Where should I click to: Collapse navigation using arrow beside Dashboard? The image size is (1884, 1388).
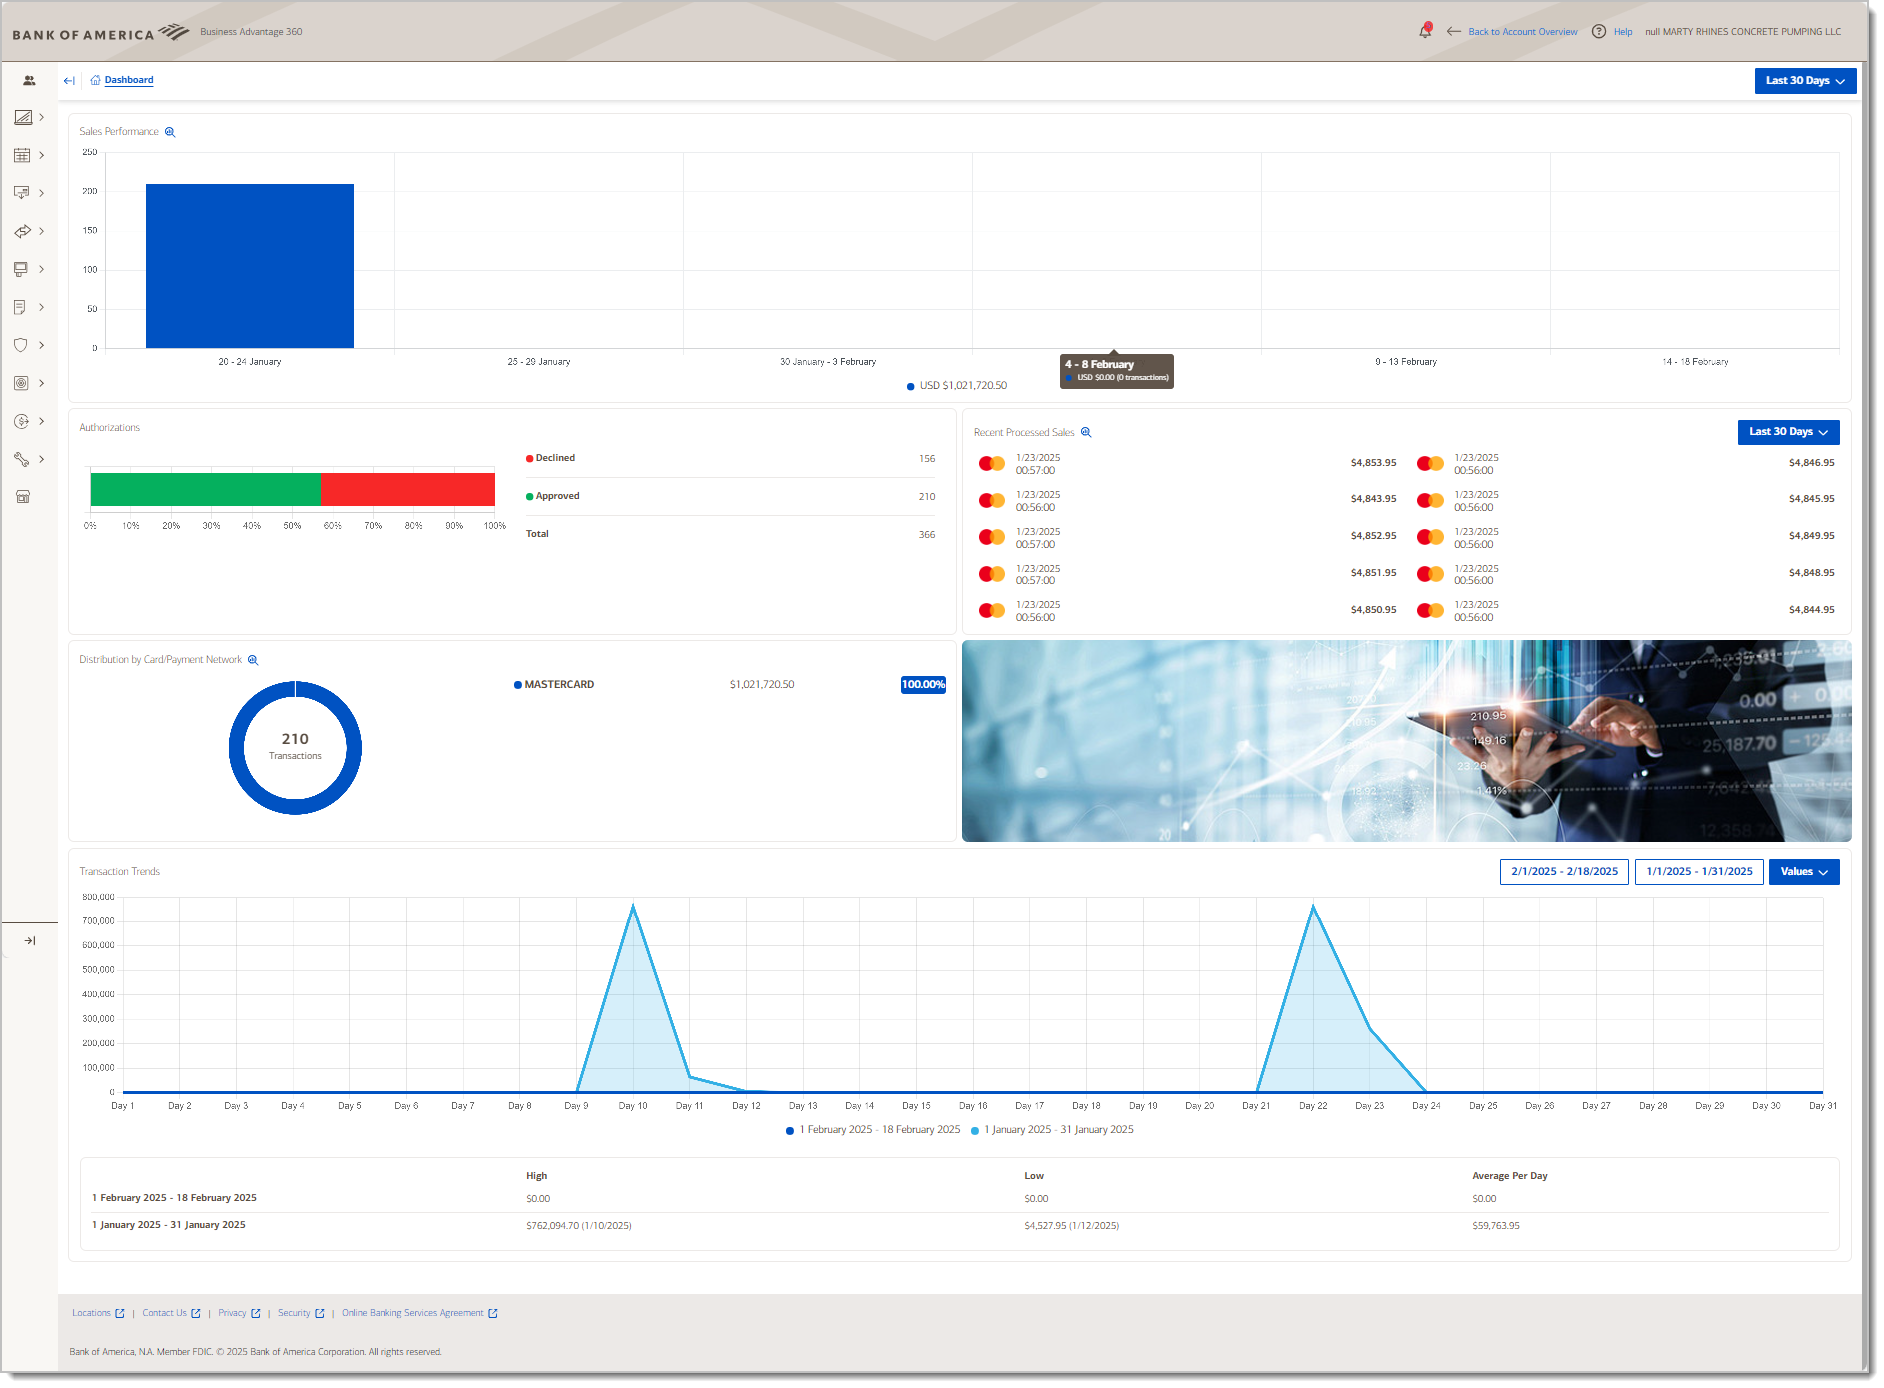[69, 81]
